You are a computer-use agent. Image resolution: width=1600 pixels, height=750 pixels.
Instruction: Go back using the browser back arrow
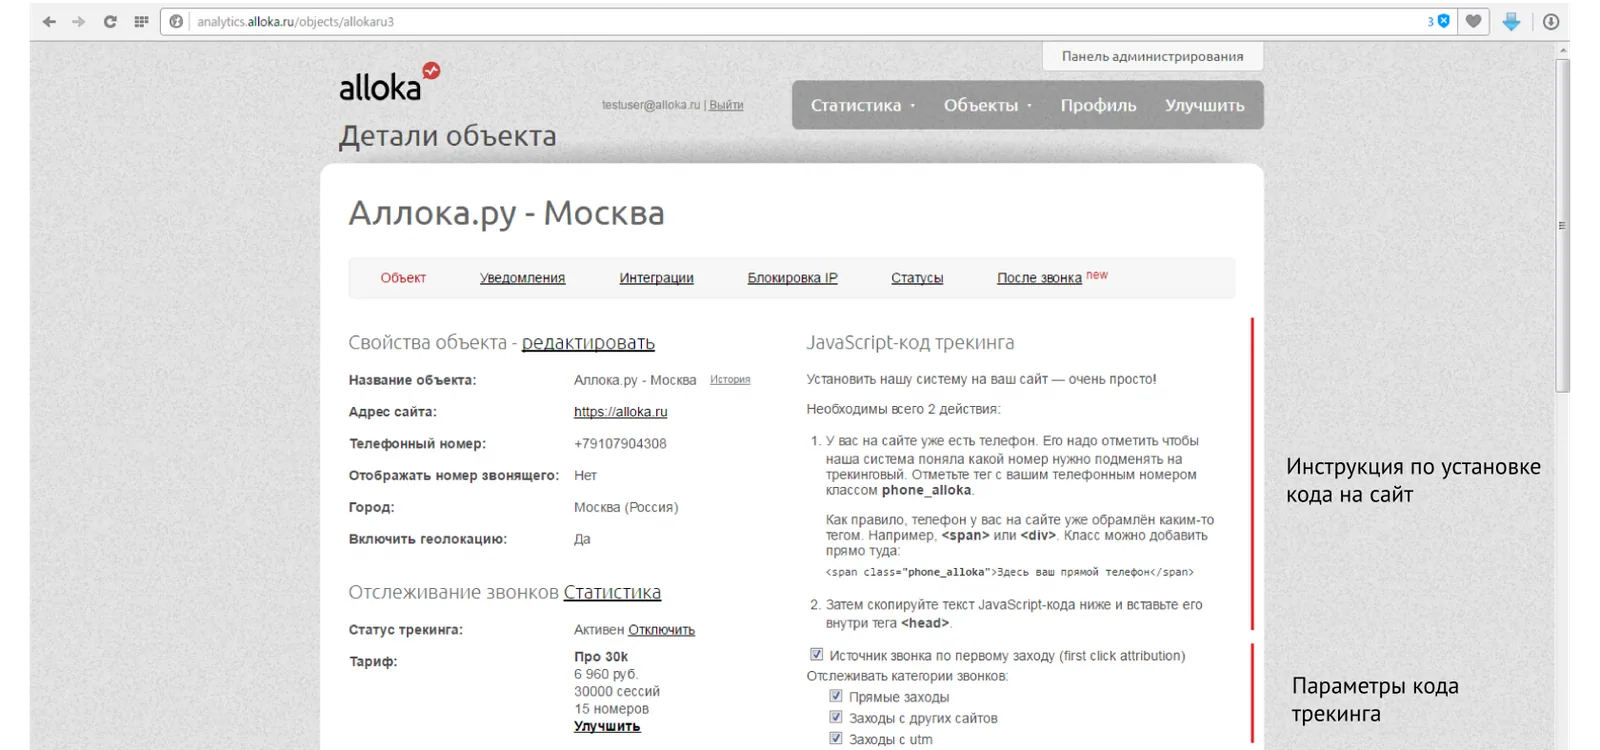[49, 22]
